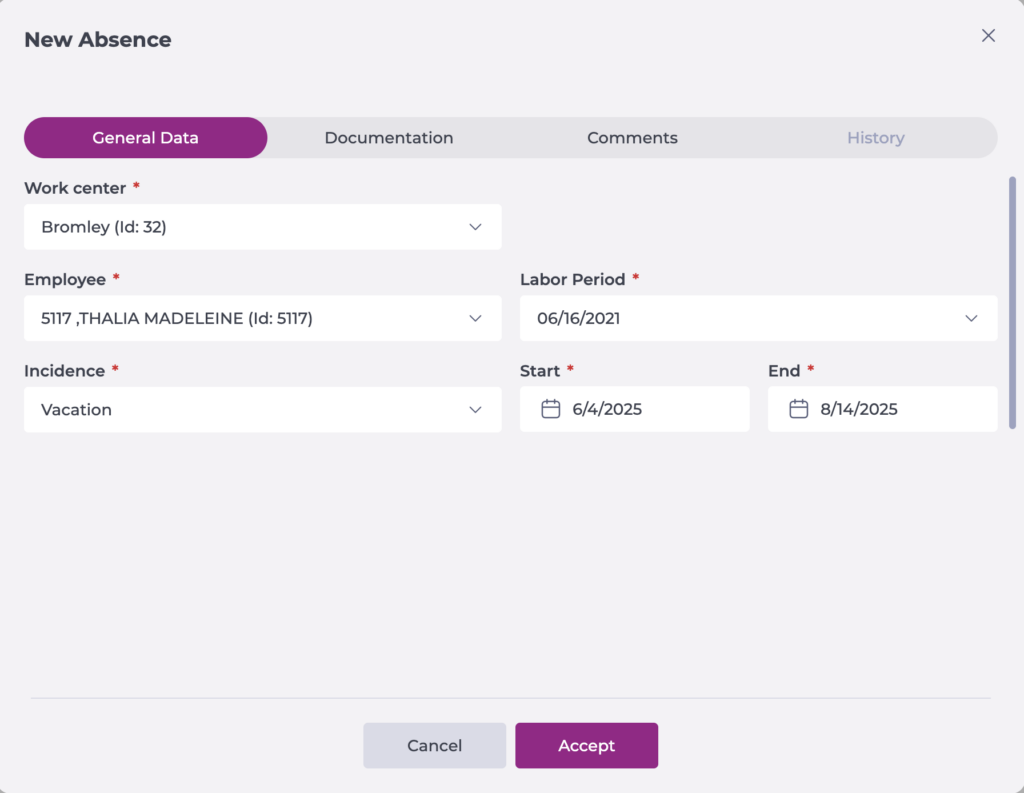Click the Start date text 6/4/2025
Viewport: 1024px width, 793px height.
point(607,409)
